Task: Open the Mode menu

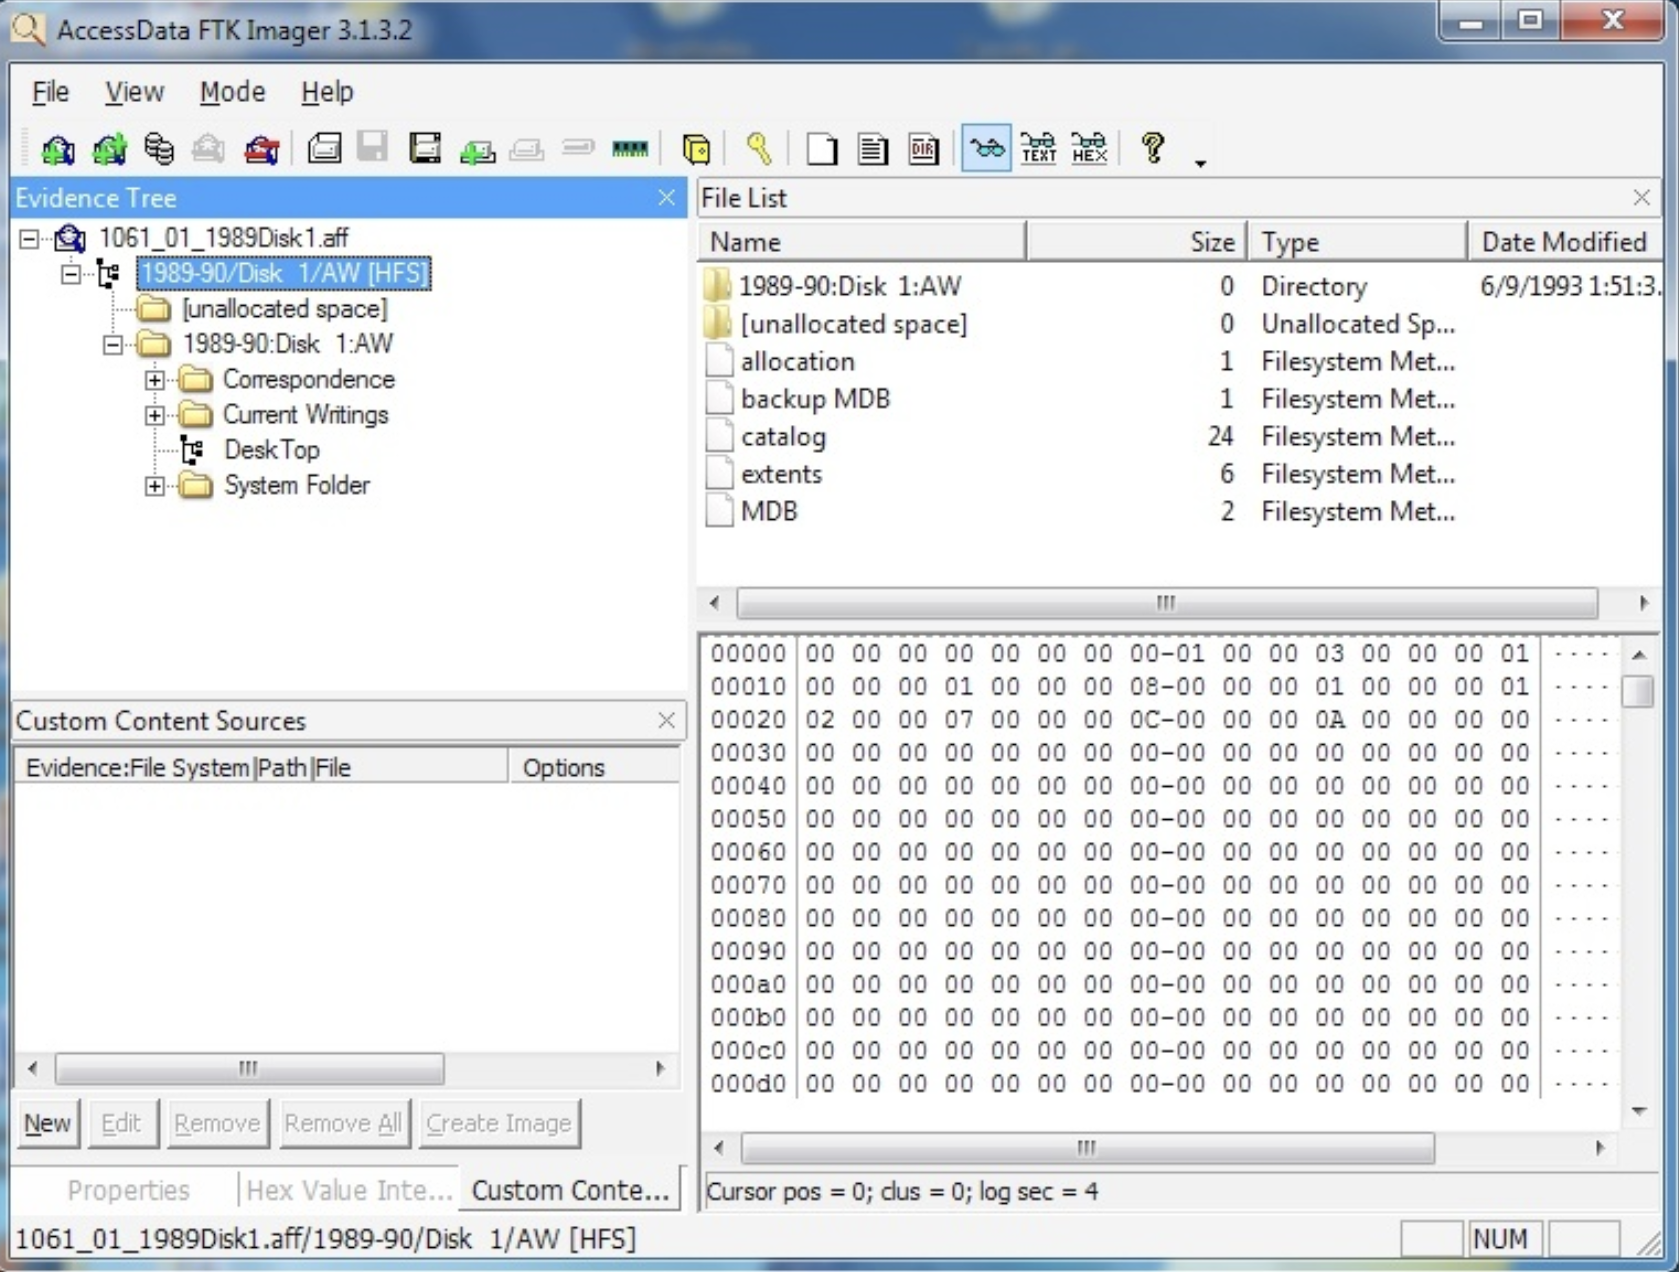Action: click(231, 91)
